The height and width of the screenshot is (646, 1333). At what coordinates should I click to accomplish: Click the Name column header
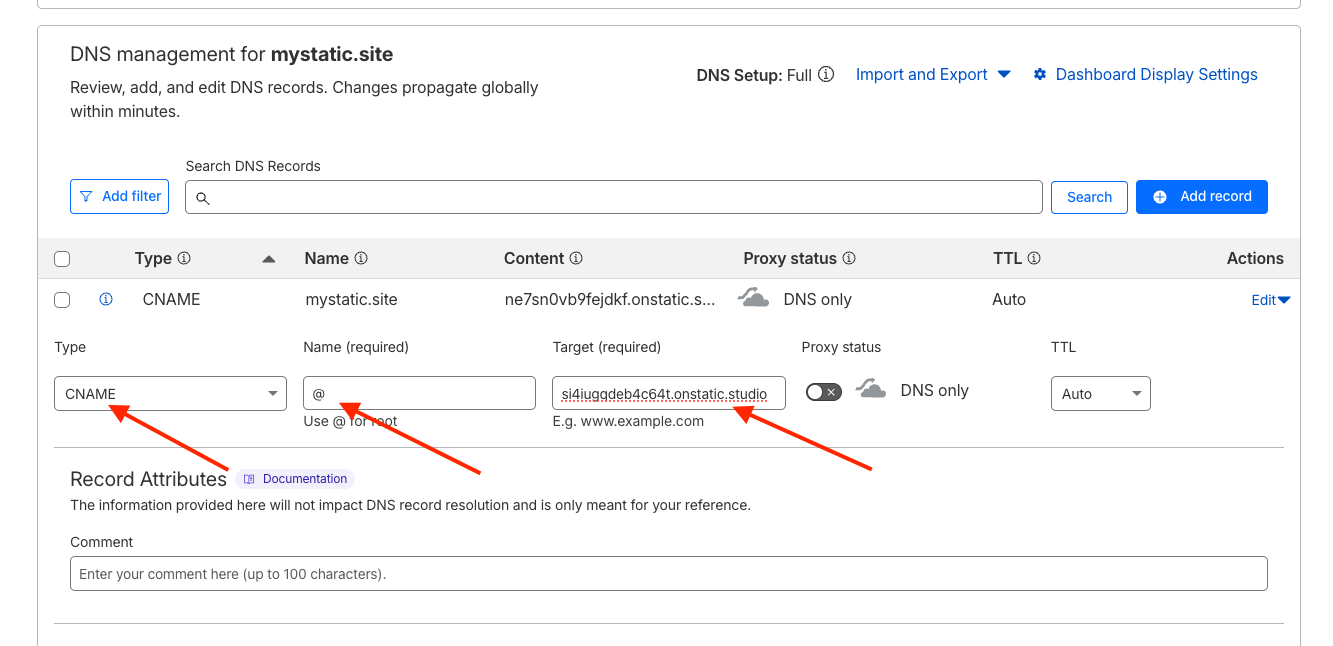pos(326,258)
